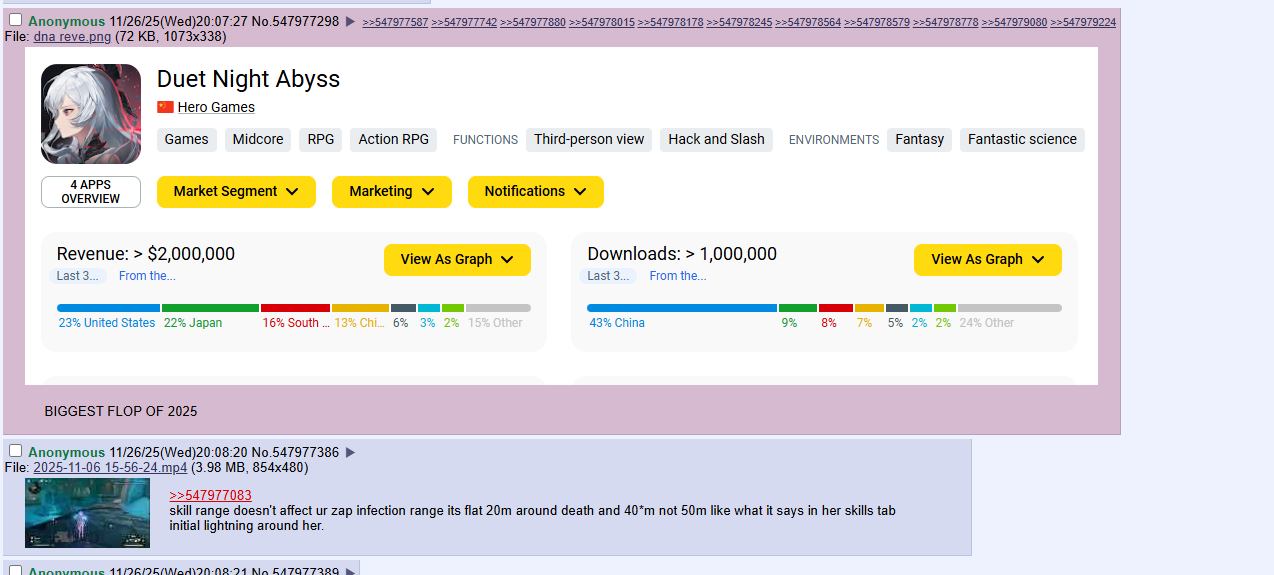The width and height of the screenshot is (1274, 575).
Task: Click '15% Other' under Revenue
Action: [495, 323]
